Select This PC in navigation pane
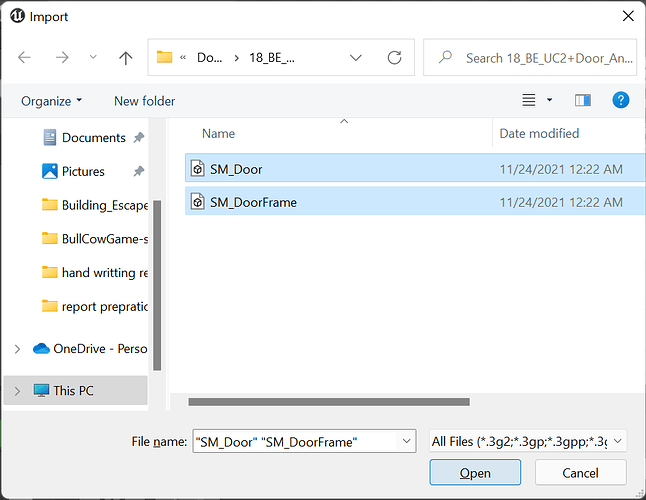This screenshot has height=500, width=646. [73, 390]
